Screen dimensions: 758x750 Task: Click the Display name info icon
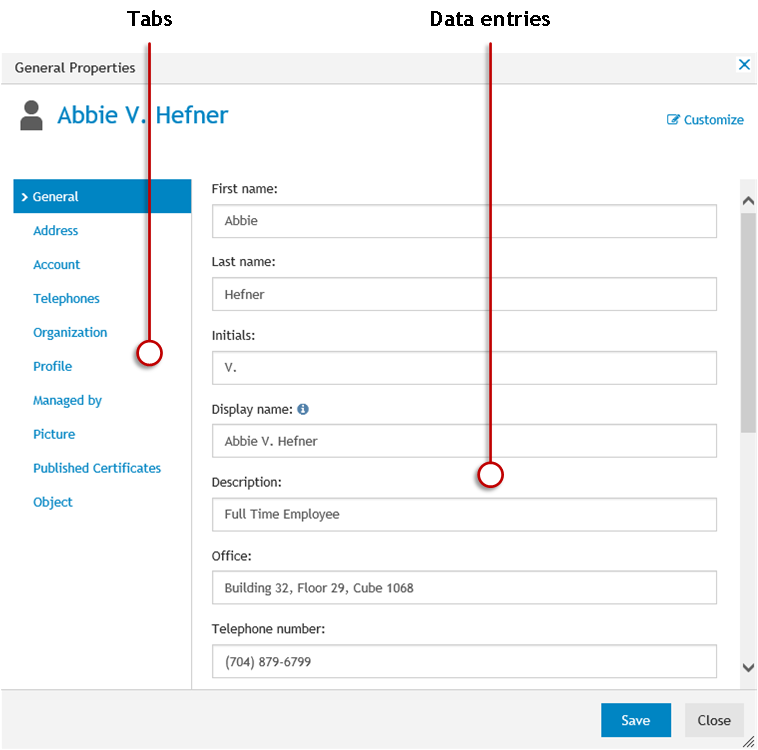[303, 409]
